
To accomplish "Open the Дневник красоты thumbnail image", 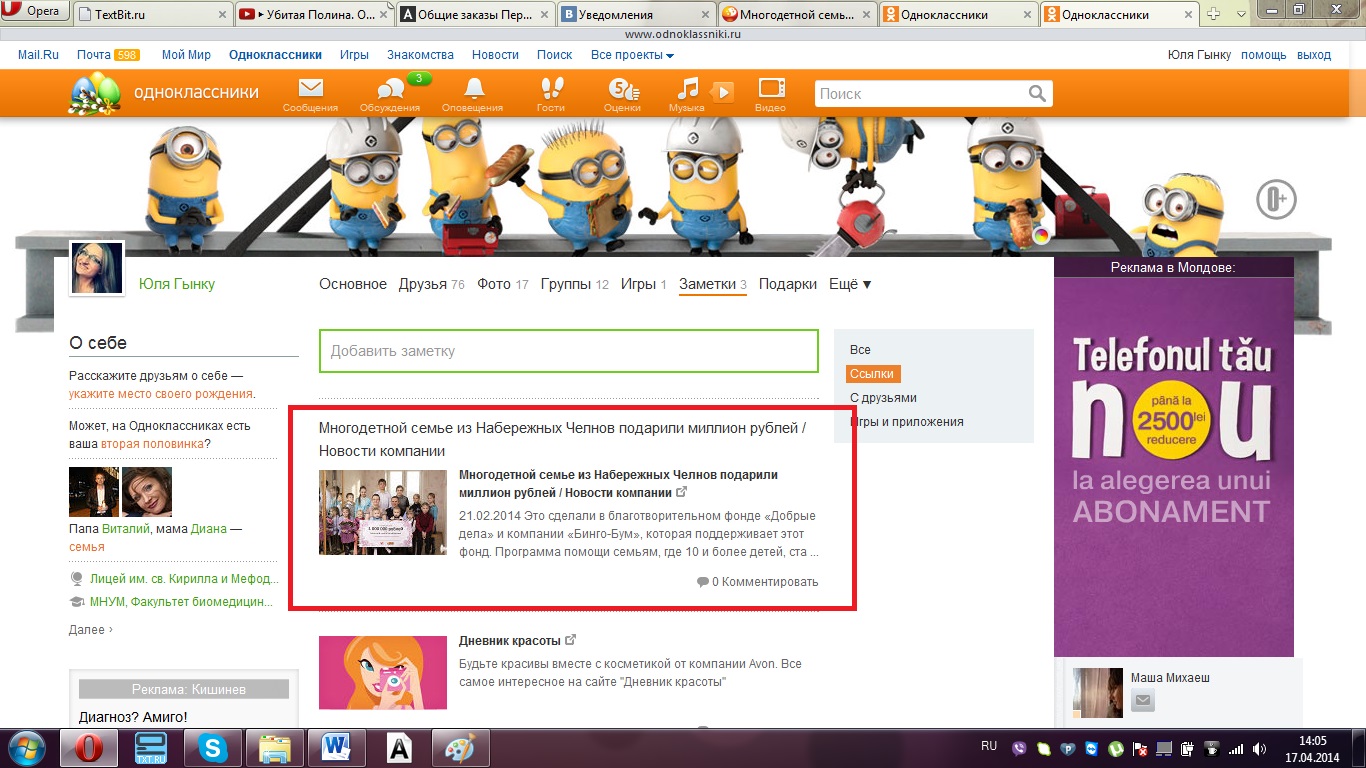I will pyautogui.click(x=383, y=673).
